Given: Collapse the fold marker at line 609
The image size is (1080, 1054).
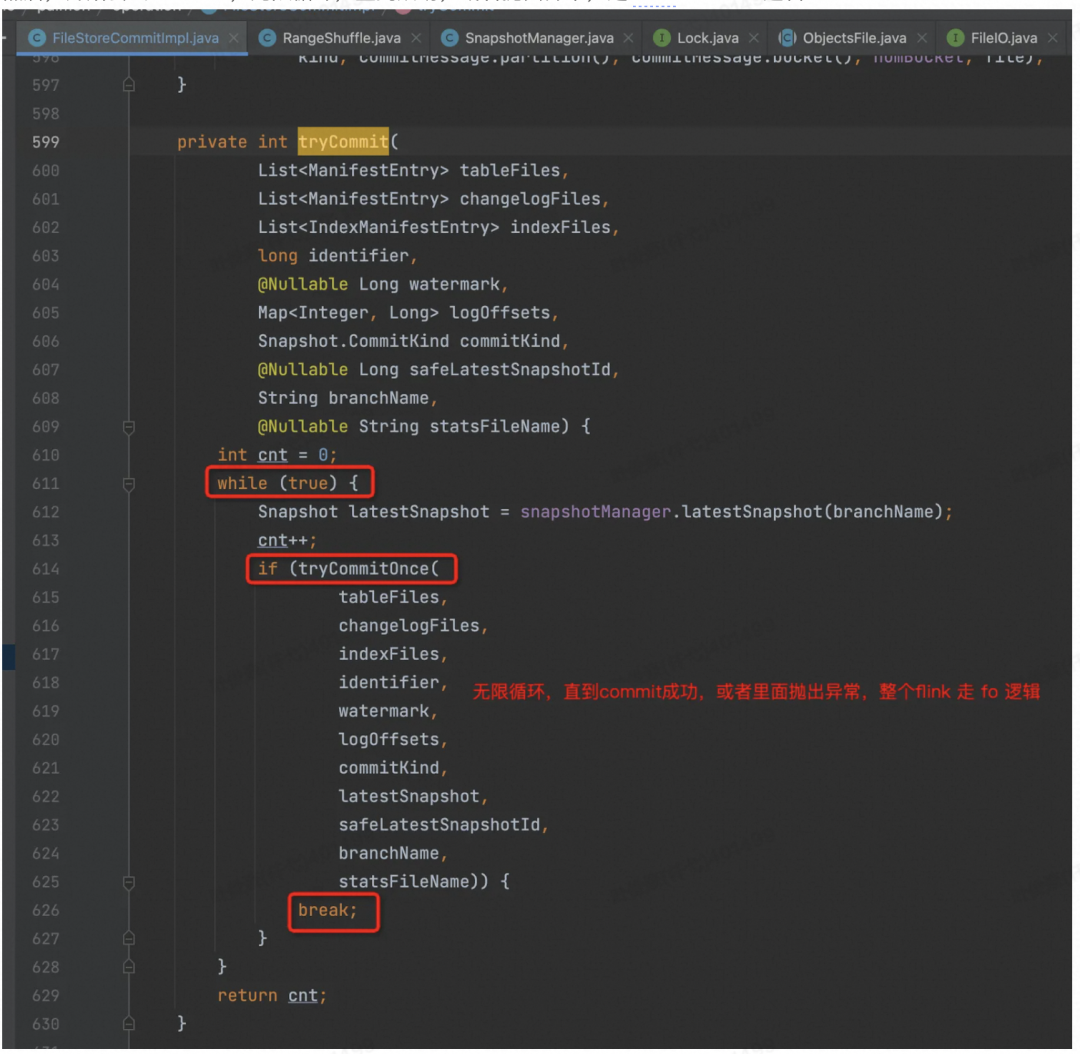Looking at the screenshot, I should tap(129, 427).
